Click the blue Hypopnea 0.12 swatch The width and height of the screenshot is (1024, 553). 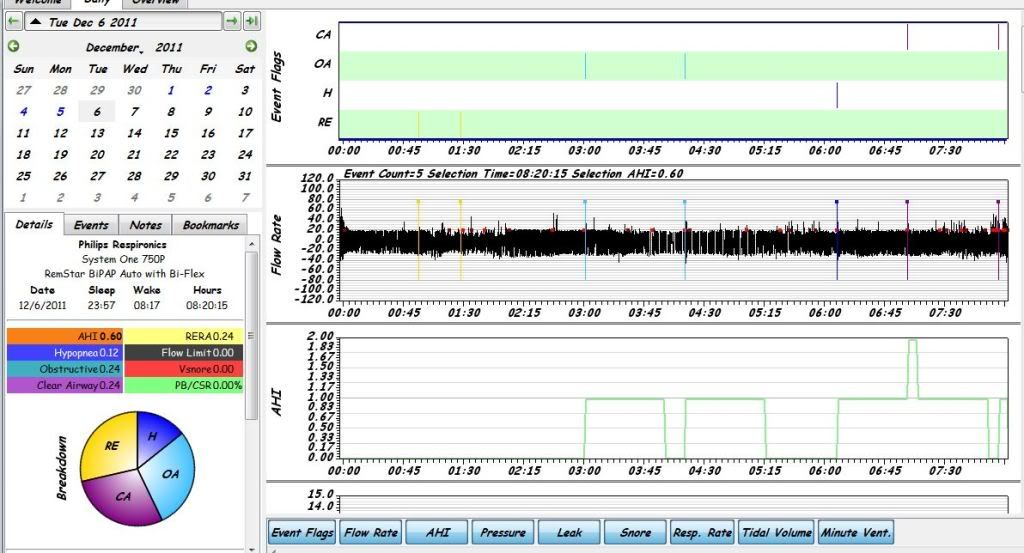(65, 353)
